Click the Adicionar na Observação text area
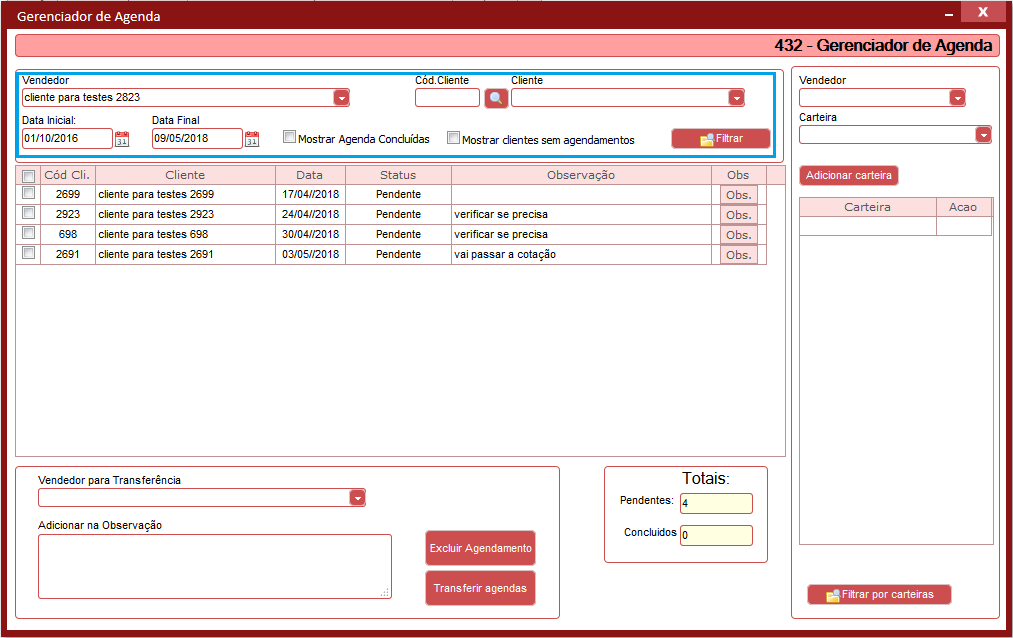 coord(214,566)
